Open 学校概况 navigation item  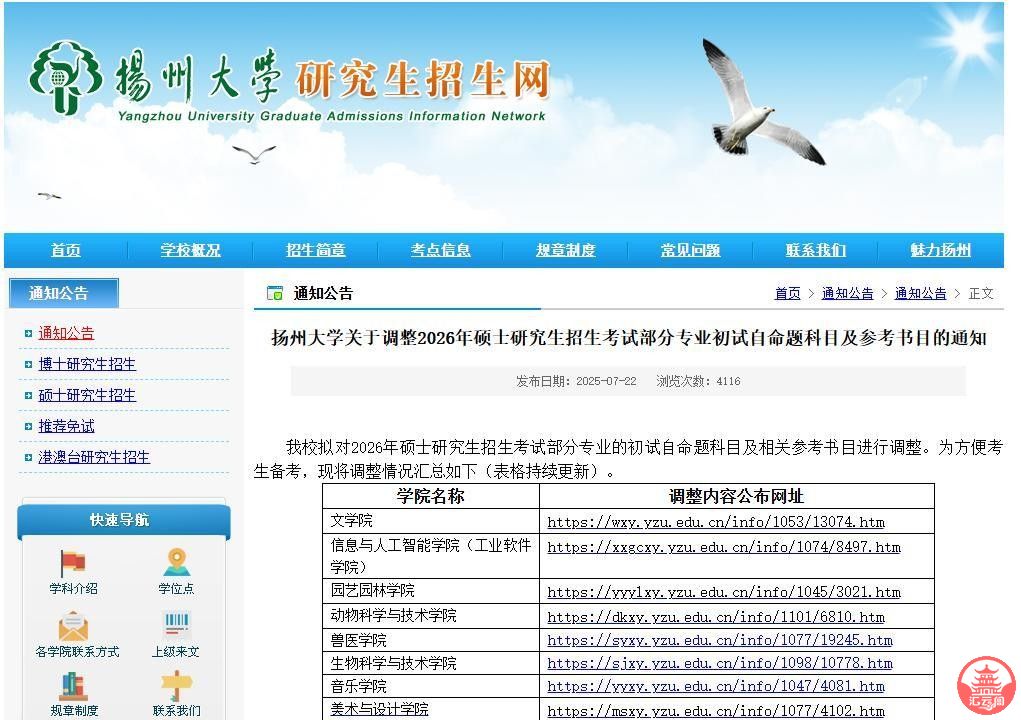click(190, 250)
